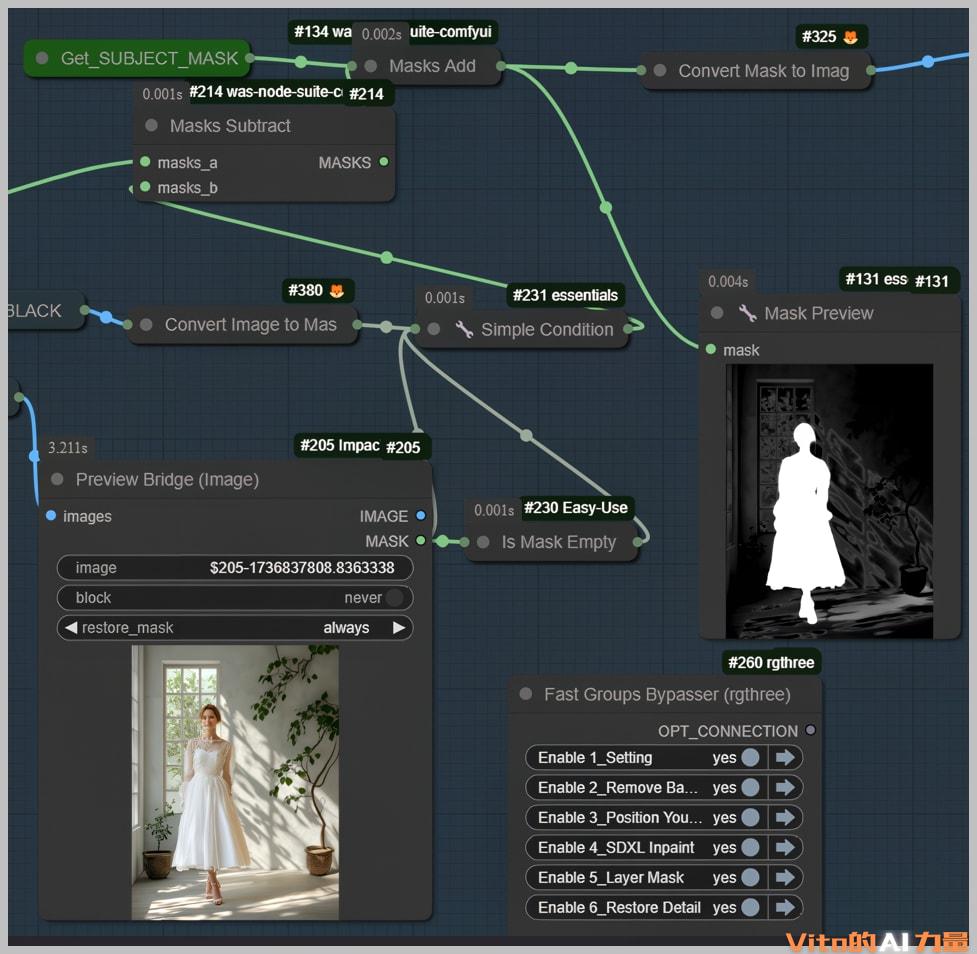Collapse the Masks Add node using its dot
This screenshot has height=954, width=977.
point(371,65)
